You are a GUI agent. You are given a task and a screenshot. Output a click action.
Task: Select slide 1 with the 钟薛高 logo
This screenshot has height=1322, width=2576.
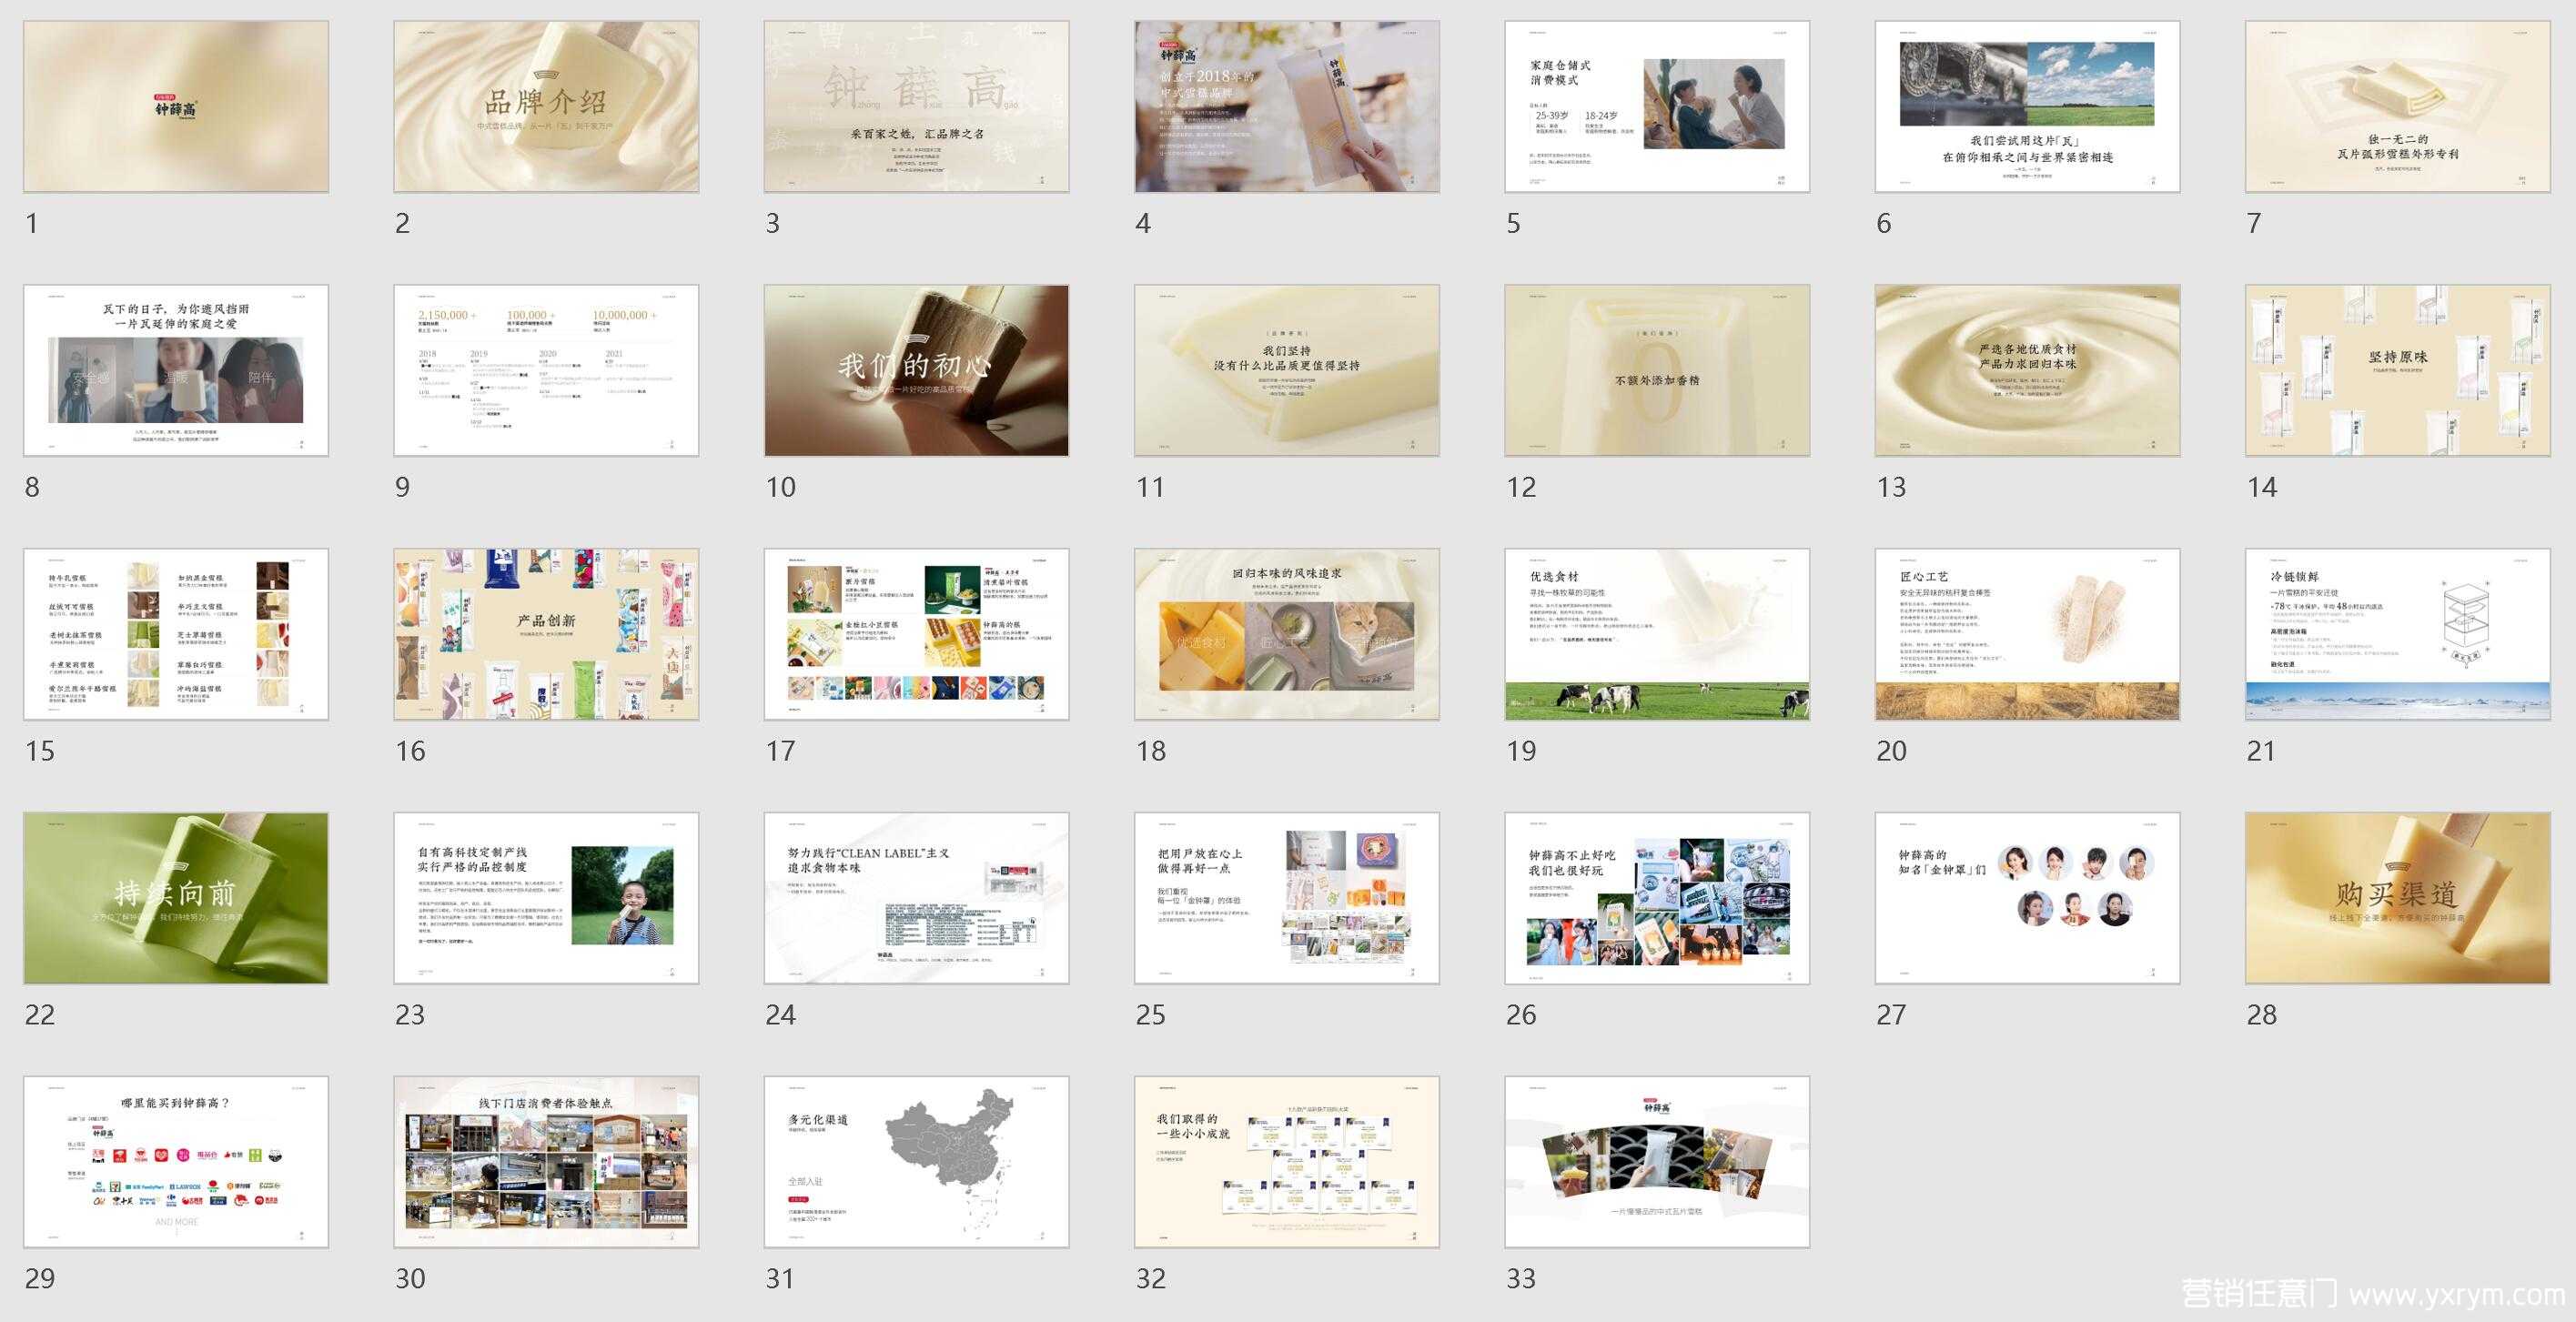pyautogui.click(x=176, y=106)
